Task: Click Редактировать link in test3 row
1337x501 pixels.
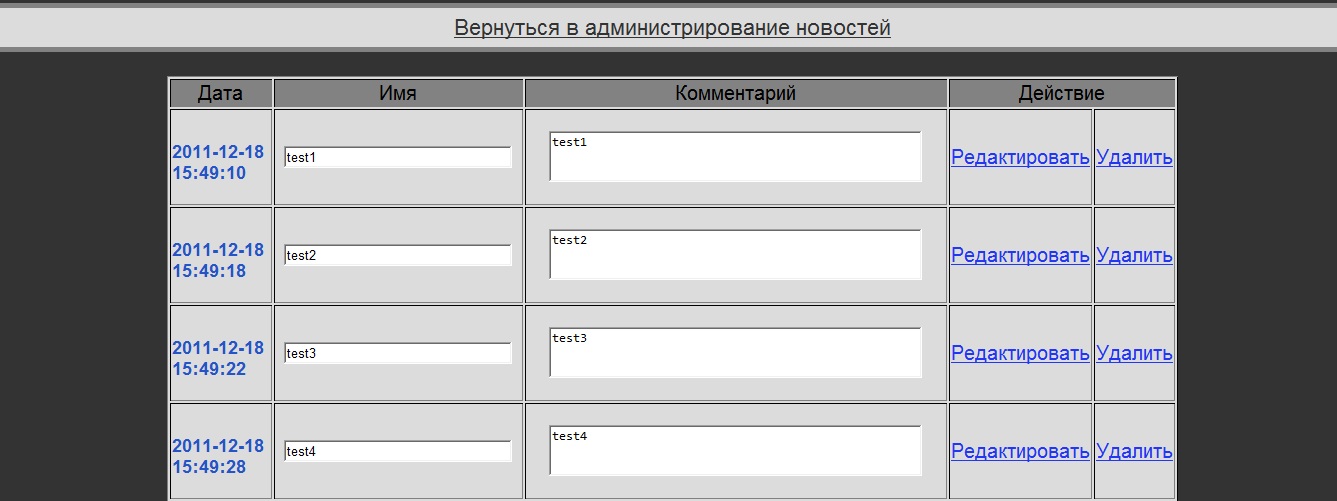Action: click(1020, 353)
